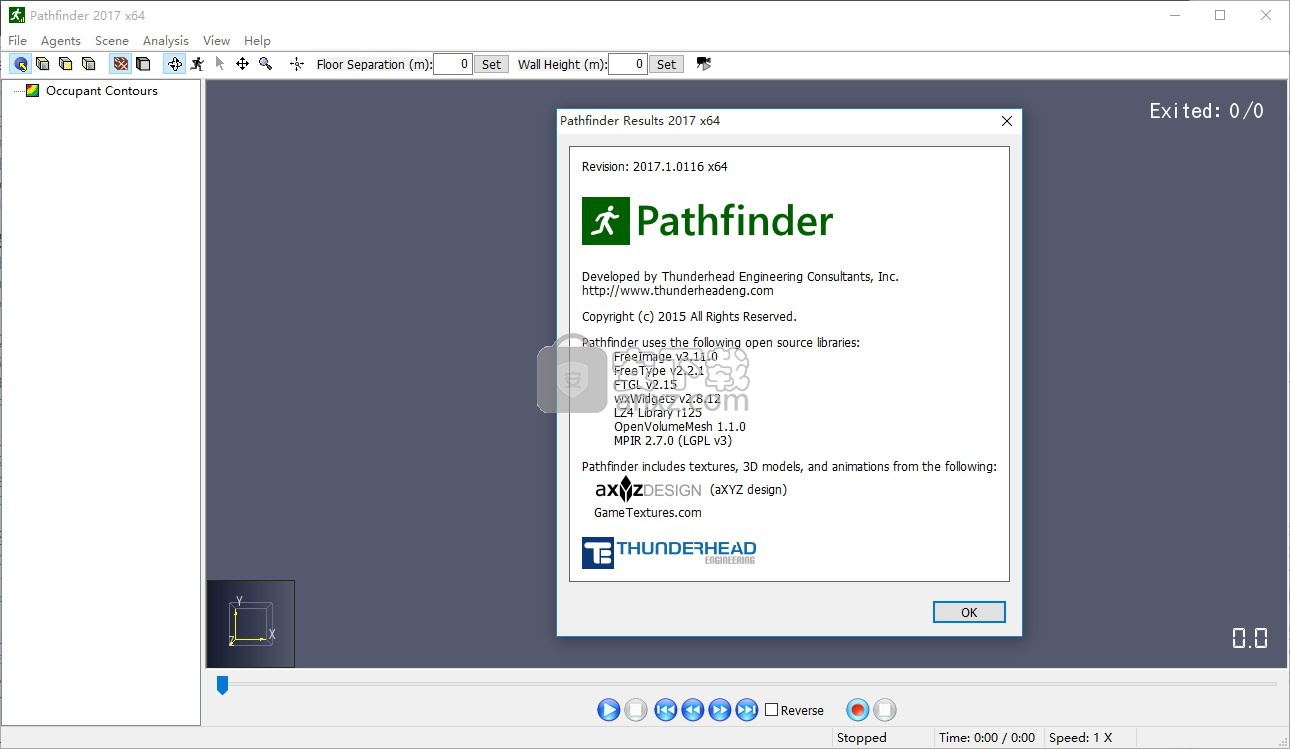Click the '0.0' time readout in viewport
The width and height of the screenshot is (1290, 749).
[x=1250, y=638]
